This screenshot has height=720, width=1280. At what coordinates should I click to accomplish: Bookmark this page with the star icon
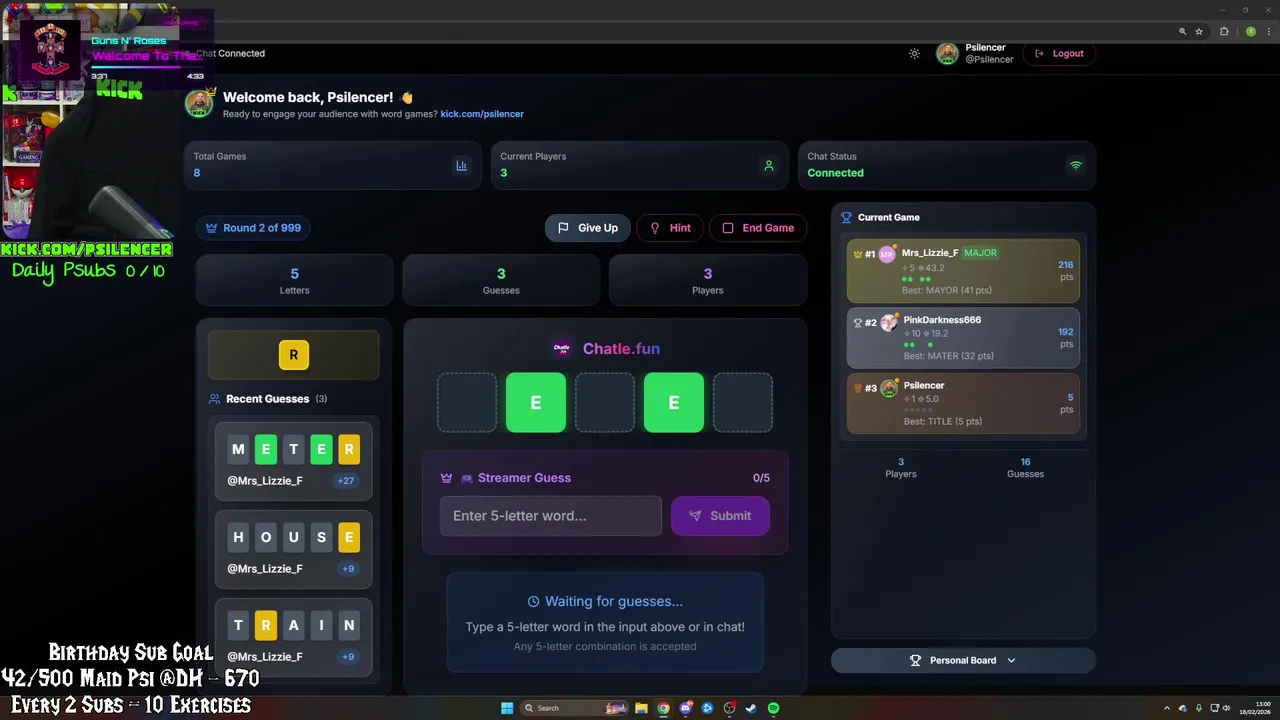(1199, 31)
